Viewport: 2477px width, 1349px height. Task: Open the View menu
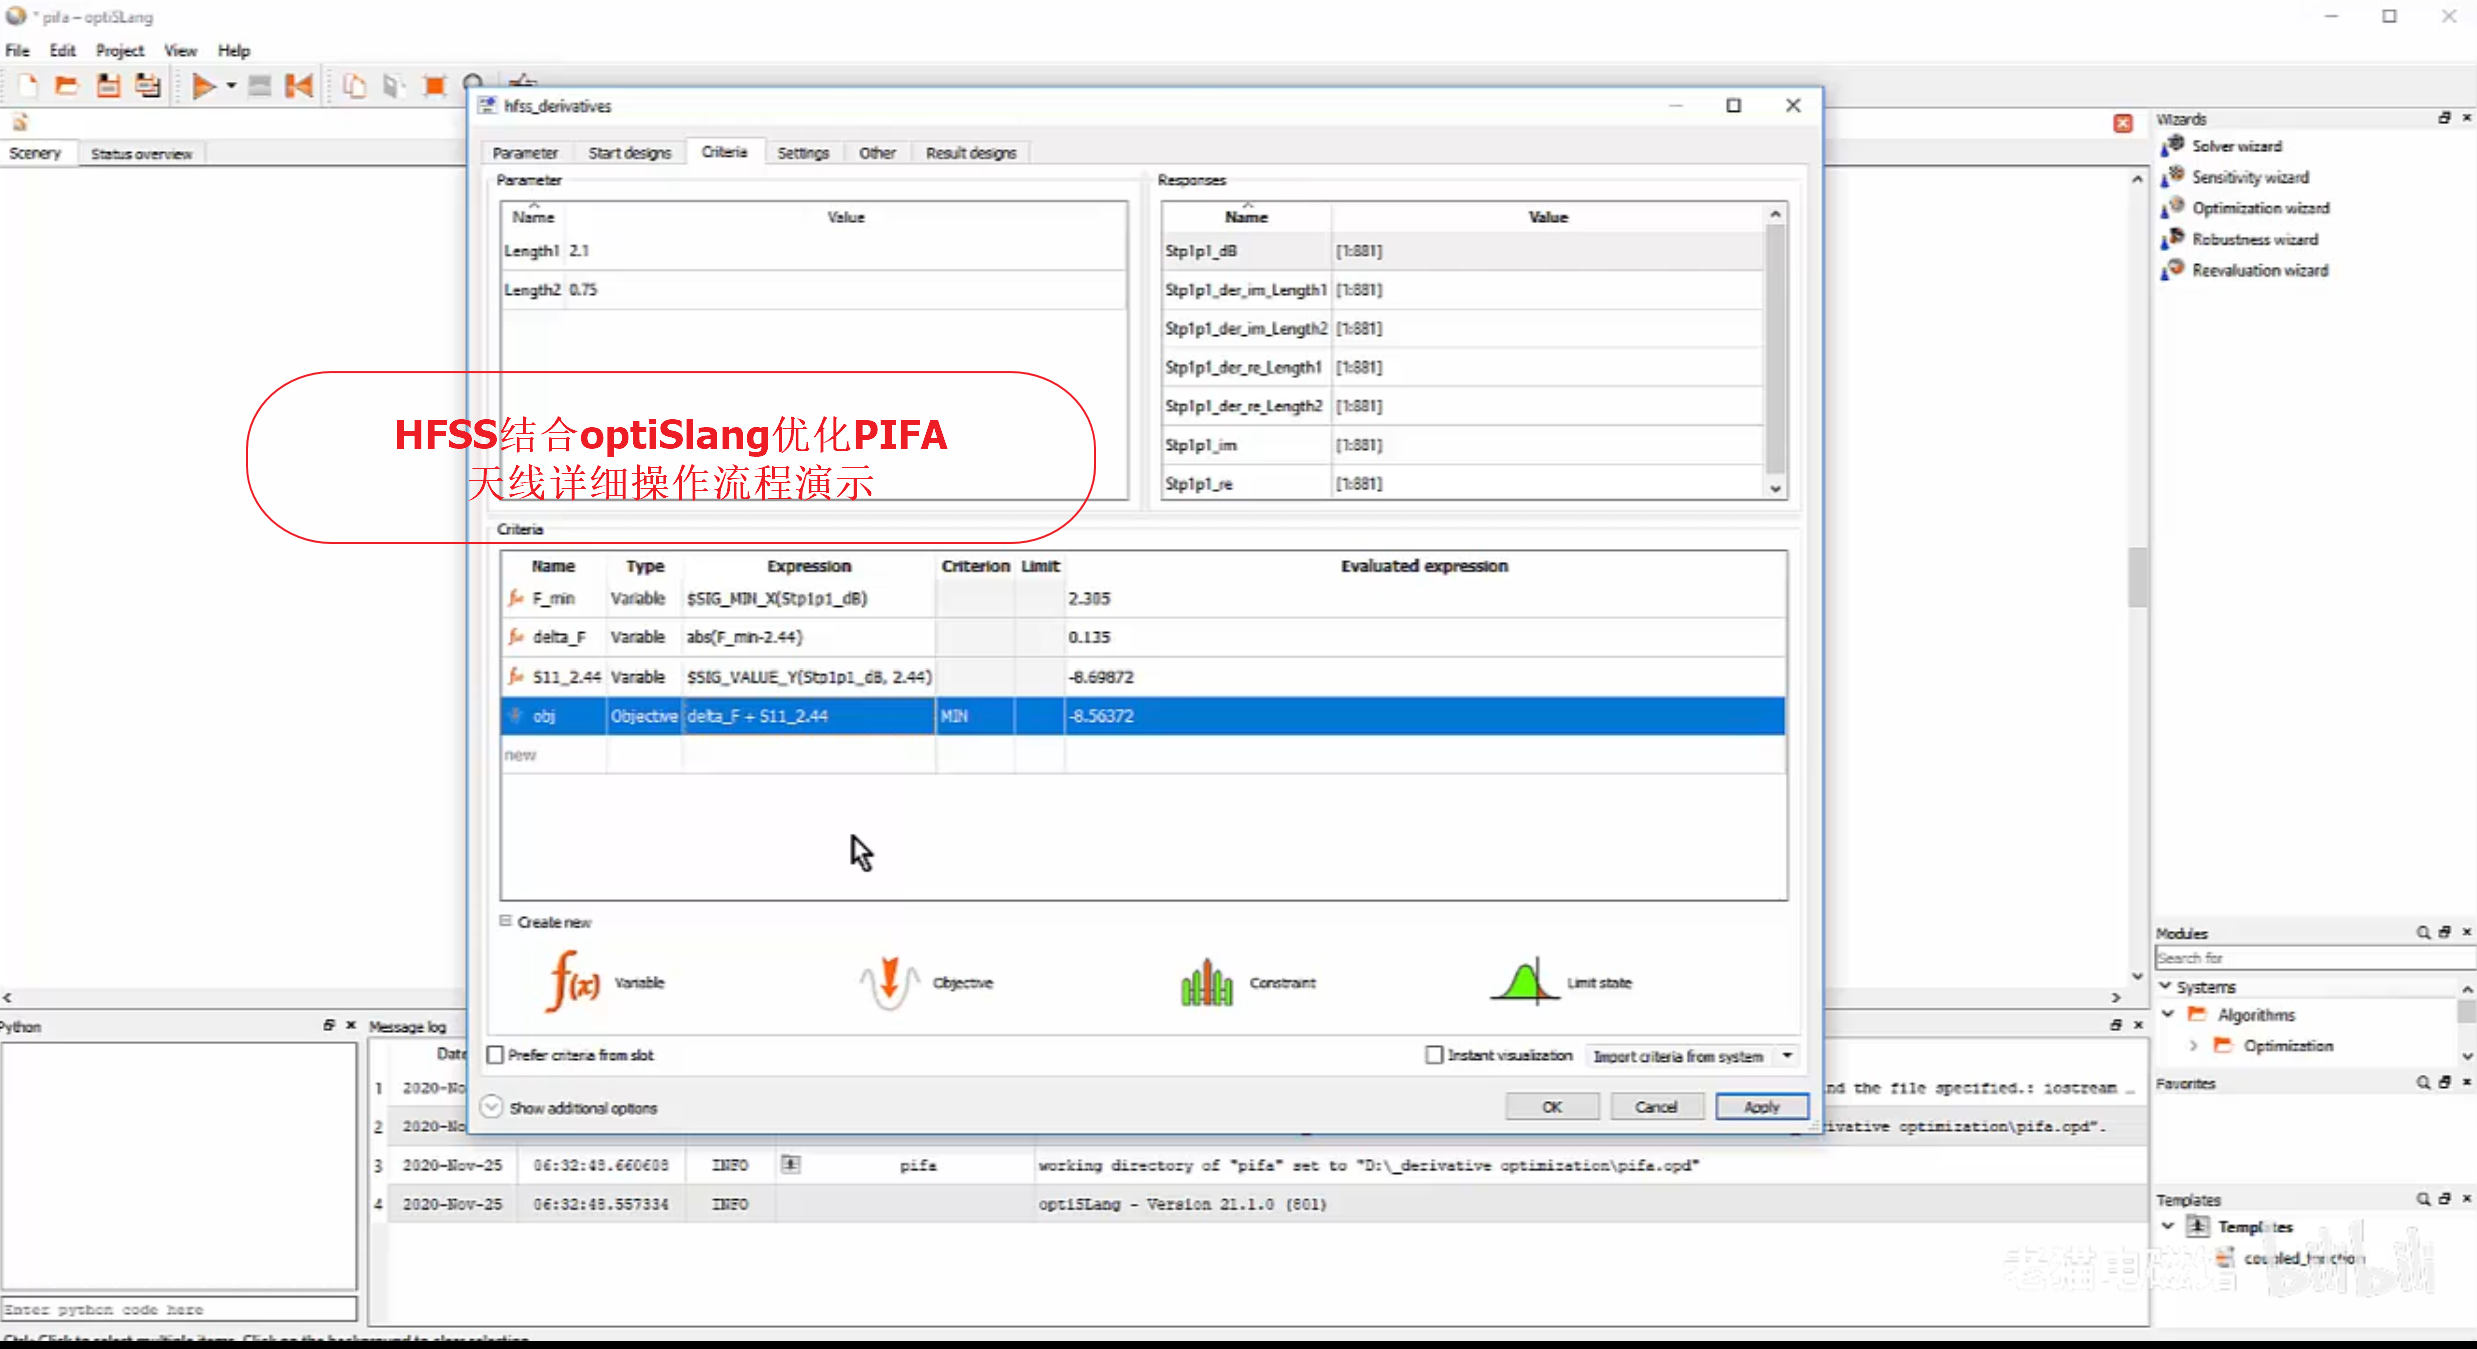point(180,50)
